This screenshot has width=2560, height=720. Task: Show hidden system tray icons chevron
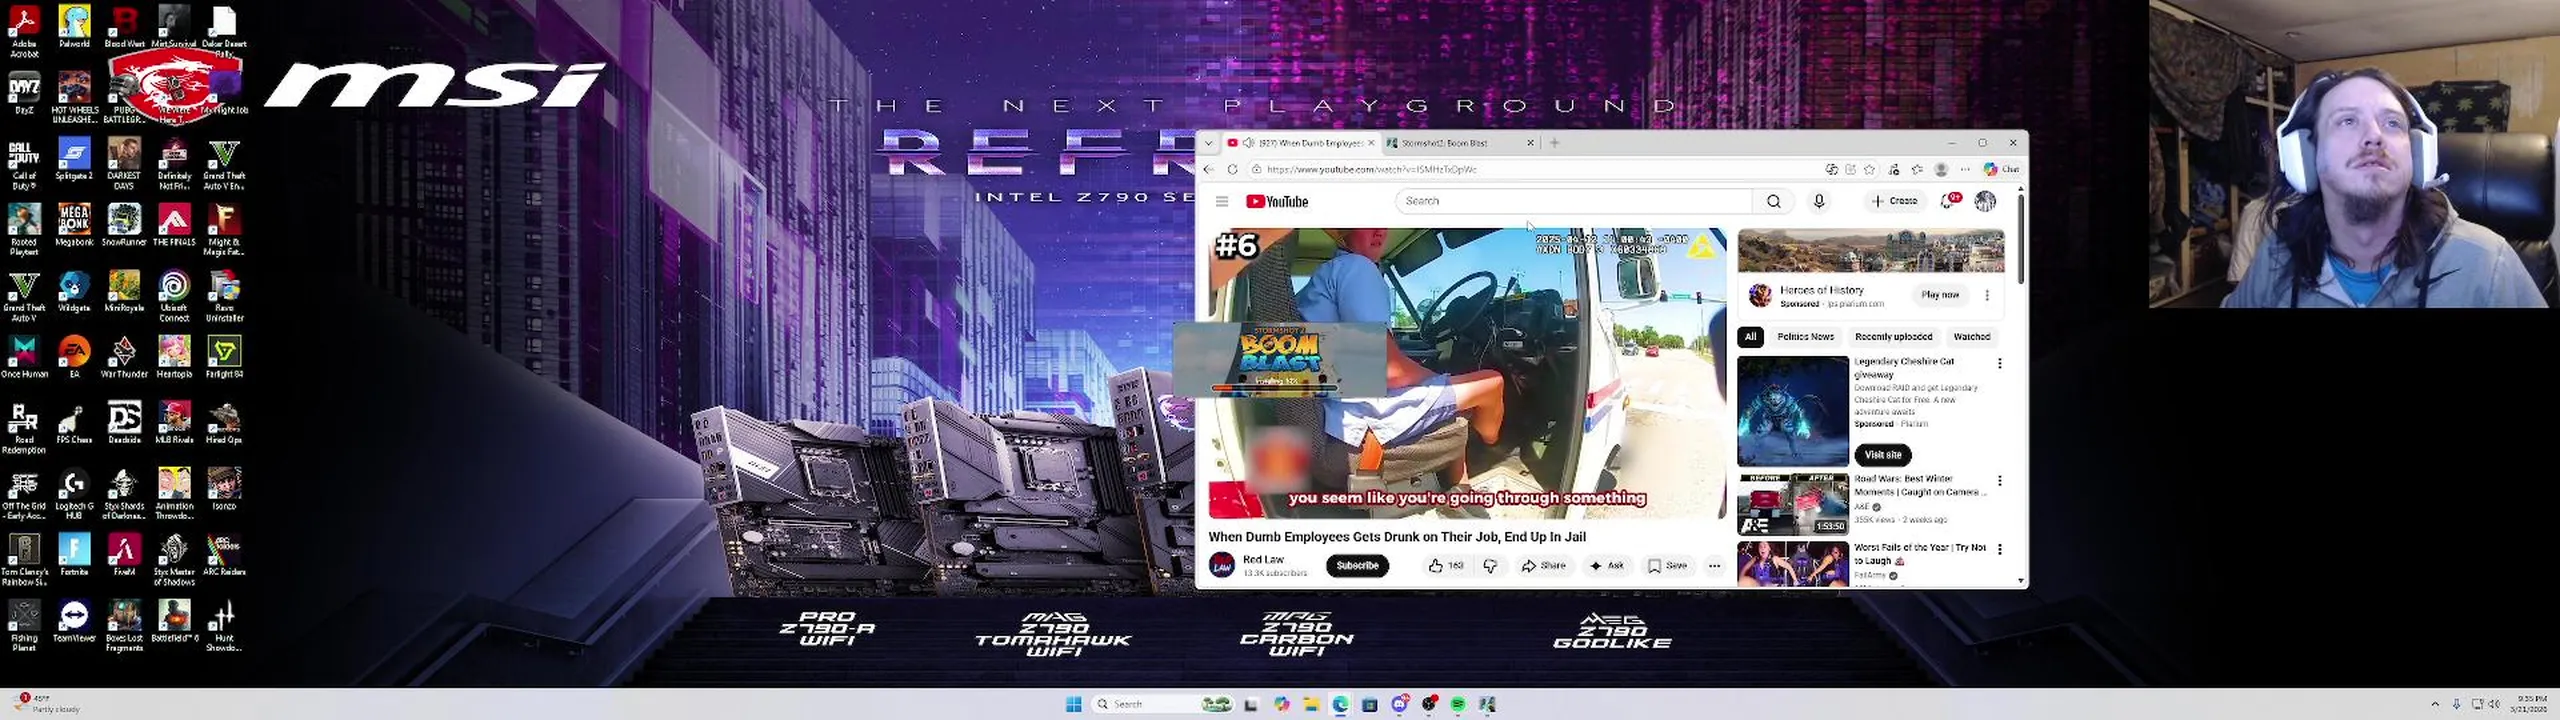click(x=2435, y=704)
